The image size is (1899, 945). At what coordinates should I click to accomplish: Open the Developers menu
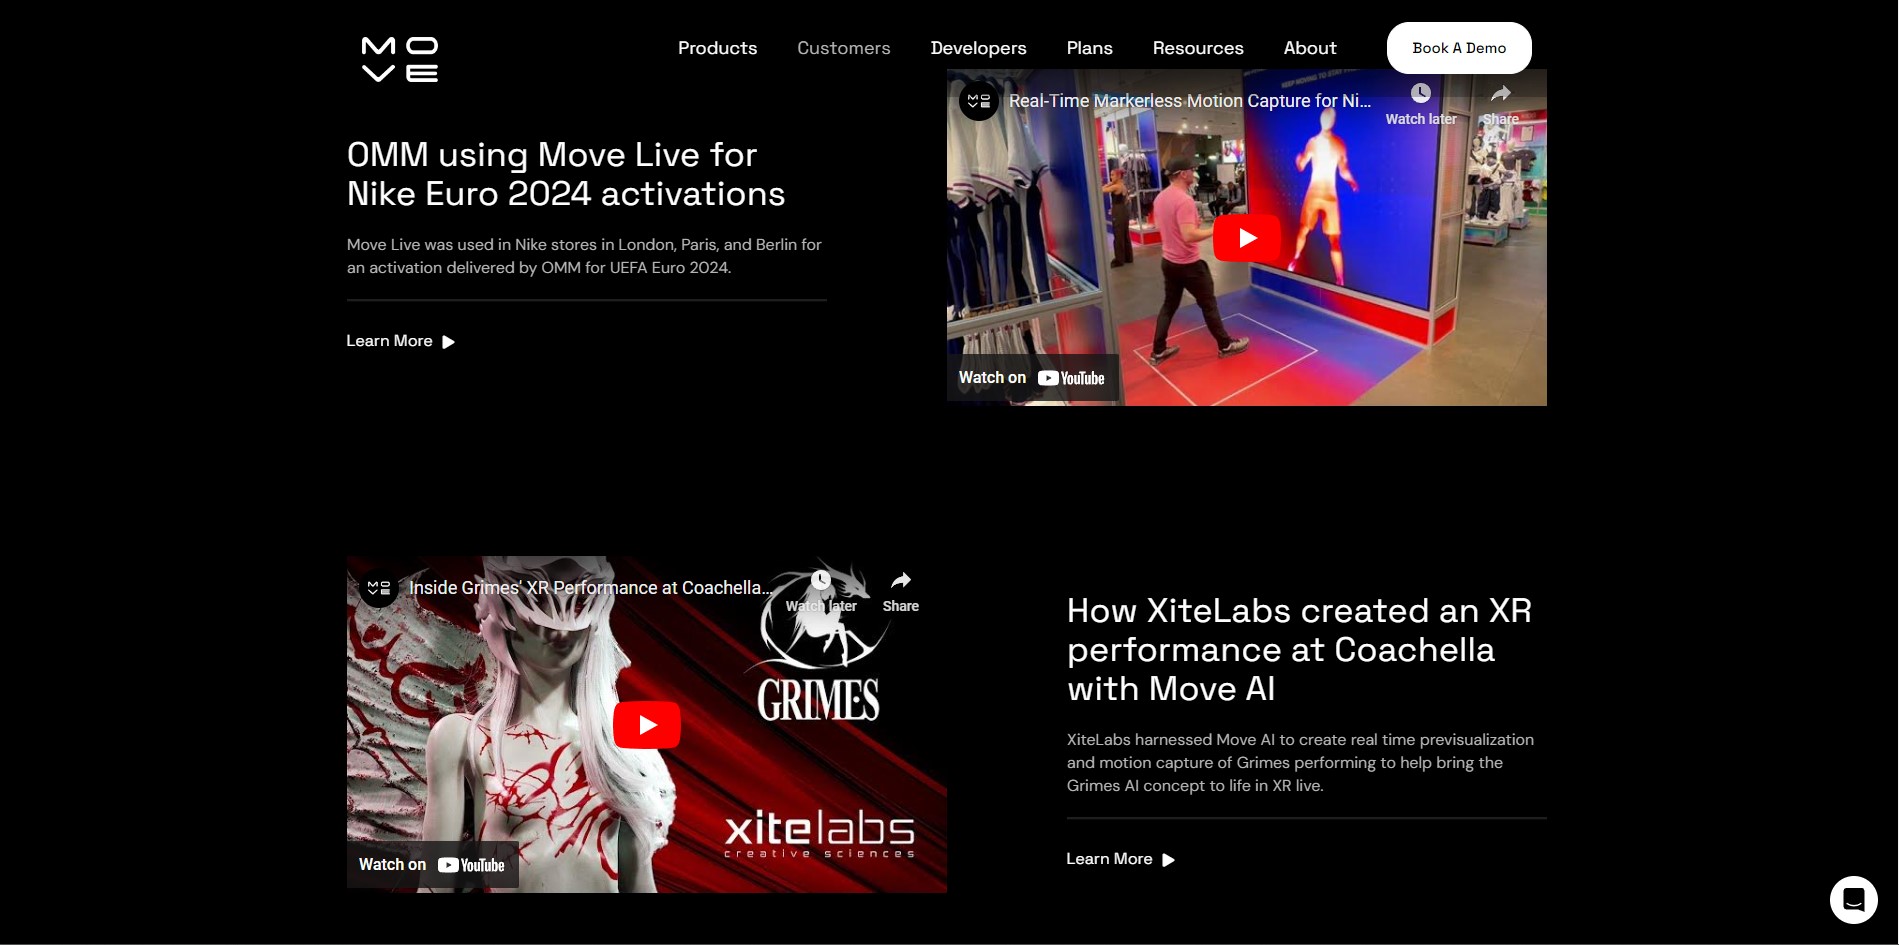[x=978, y=48]
